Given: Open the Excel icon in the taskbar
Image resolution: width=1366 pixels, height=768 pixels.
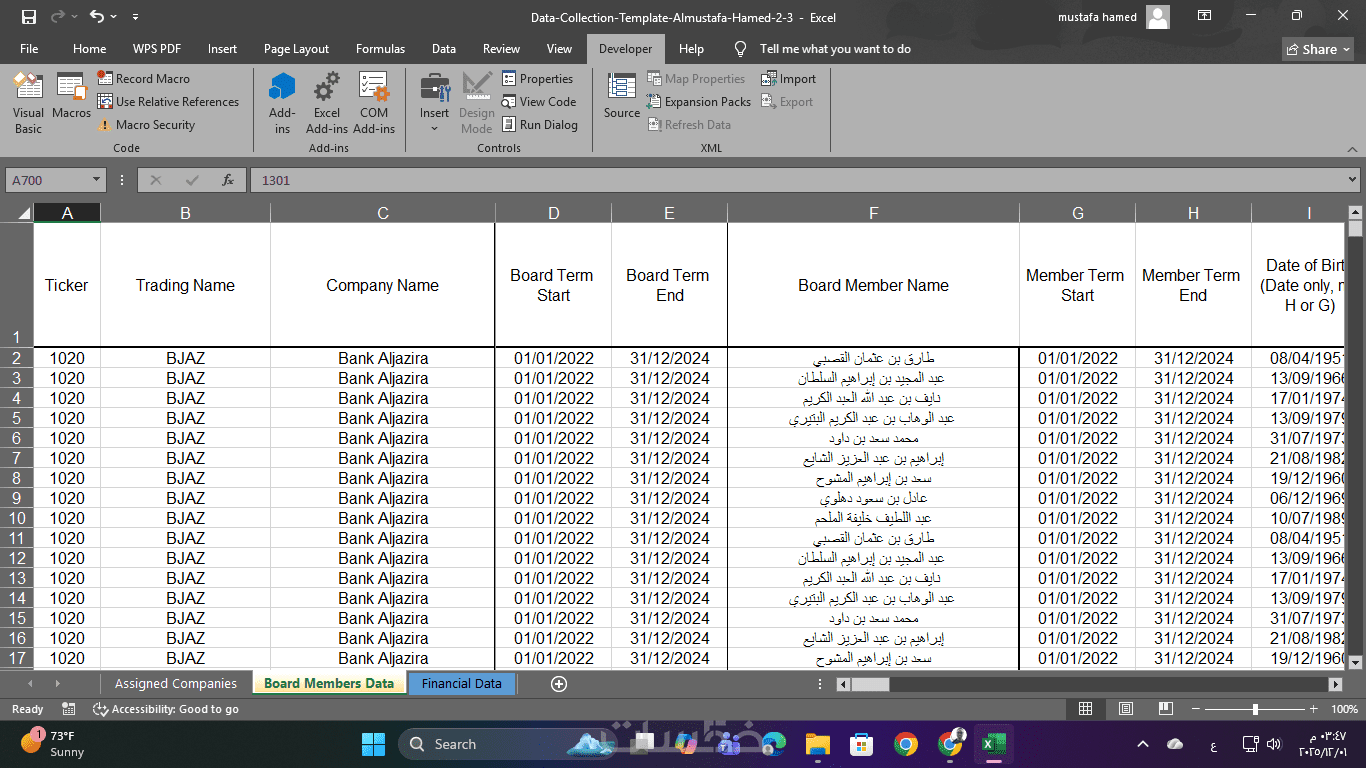Looking at the screenshot, I should 993,744.
